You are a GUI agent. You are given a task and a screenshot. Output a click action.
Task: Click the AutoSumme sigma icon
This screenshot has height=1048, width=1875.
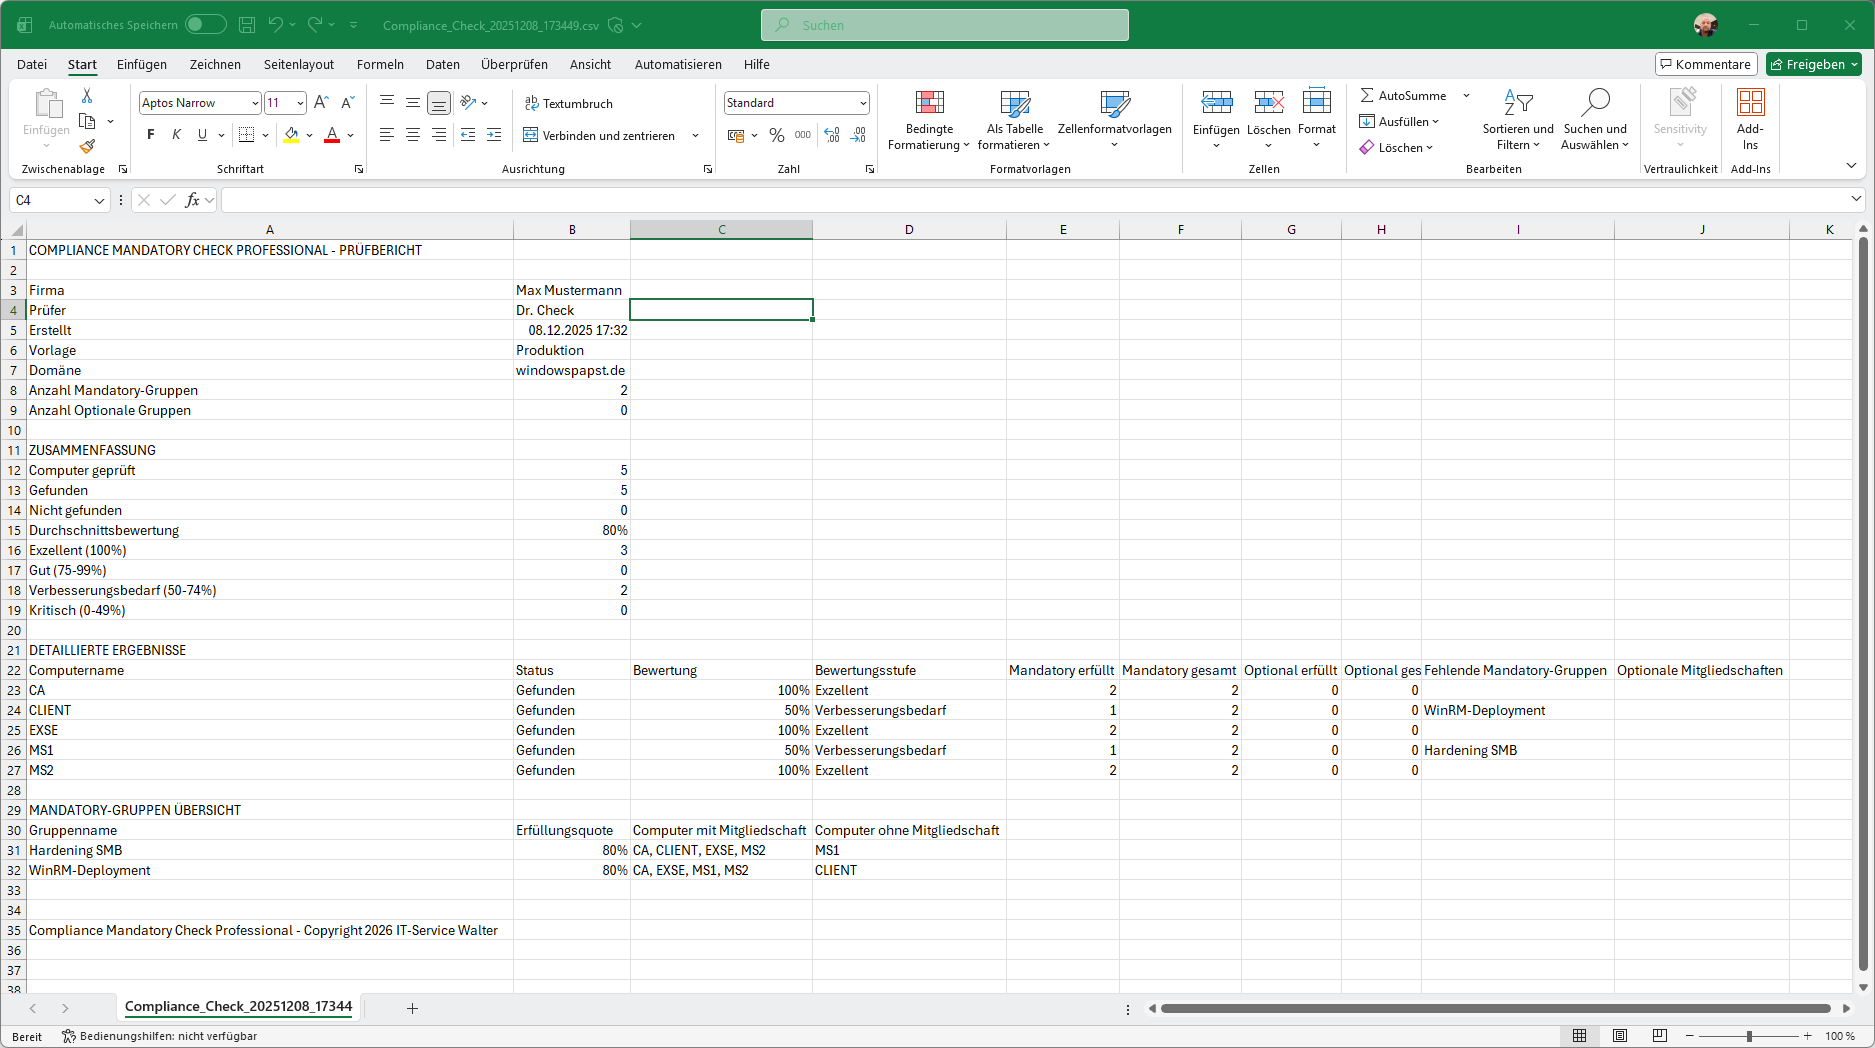(x=1366, y=96)
